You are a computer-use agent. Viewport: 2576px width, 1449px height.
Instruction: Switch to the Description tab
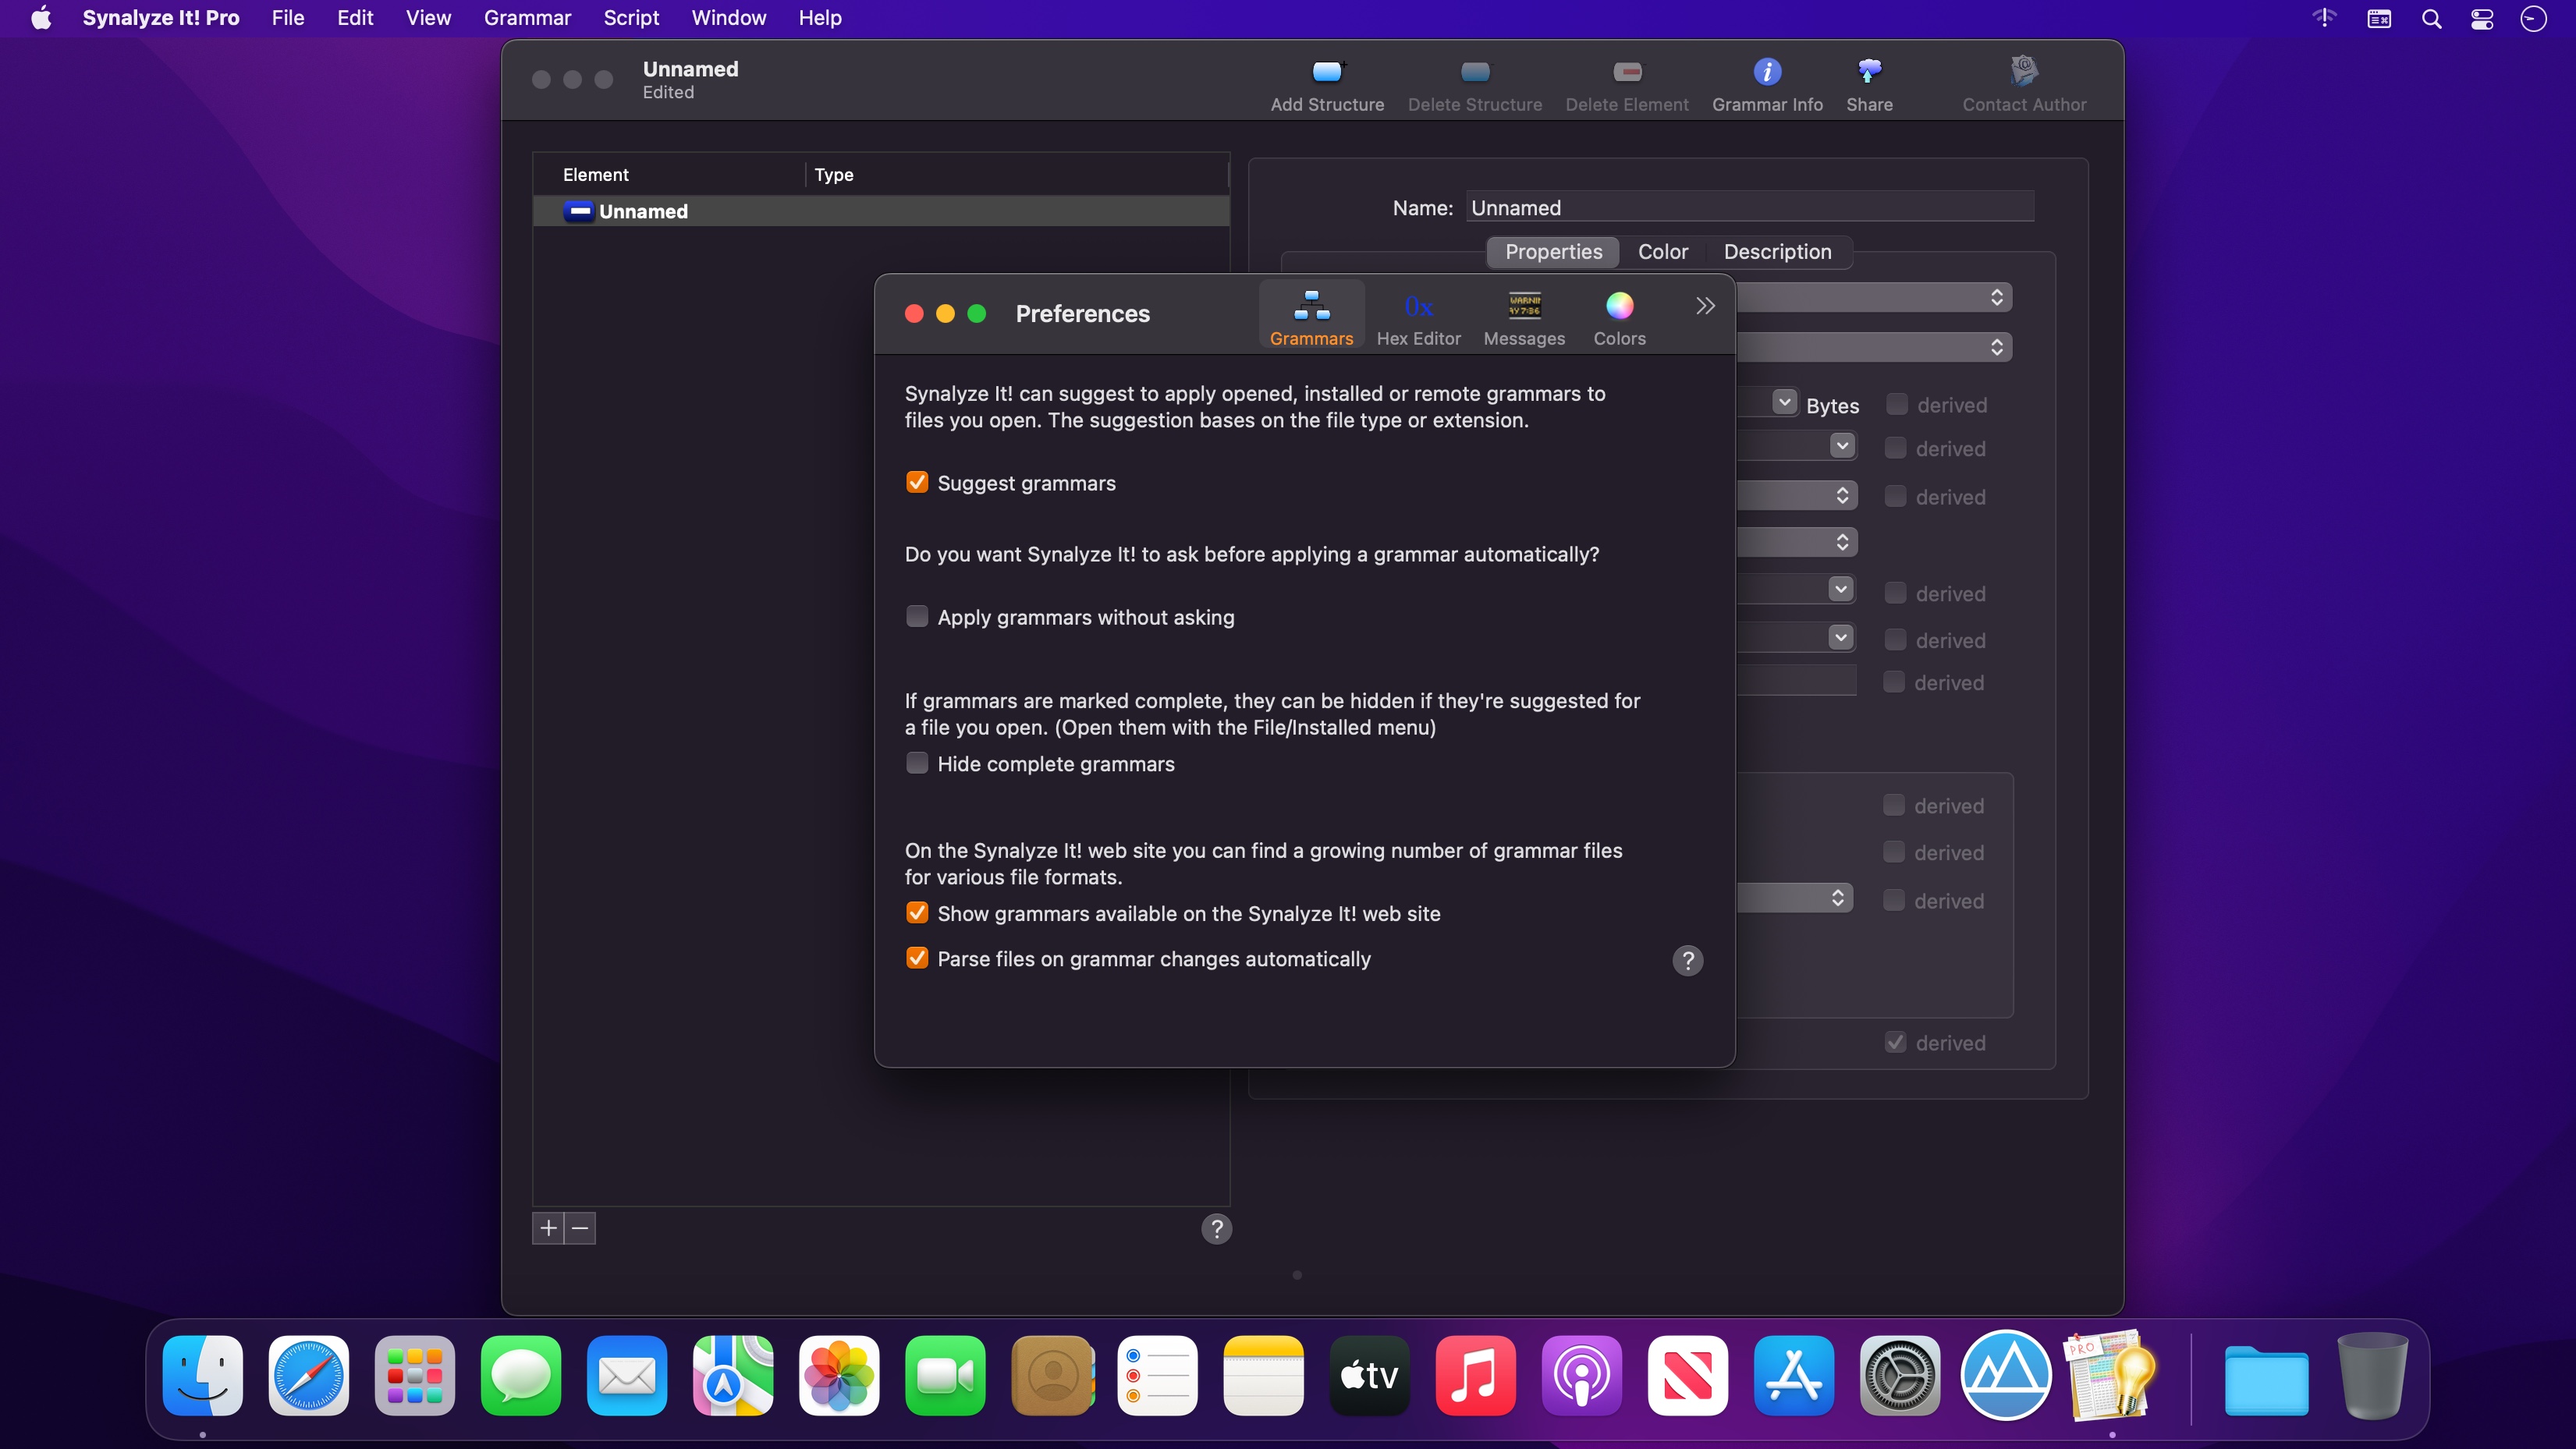click(1777, 252)
